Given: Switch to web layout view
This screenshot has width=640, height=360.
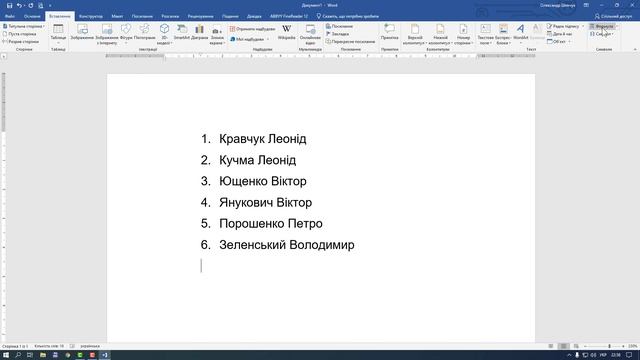Looking at the screenshot, I should (576, 346).
